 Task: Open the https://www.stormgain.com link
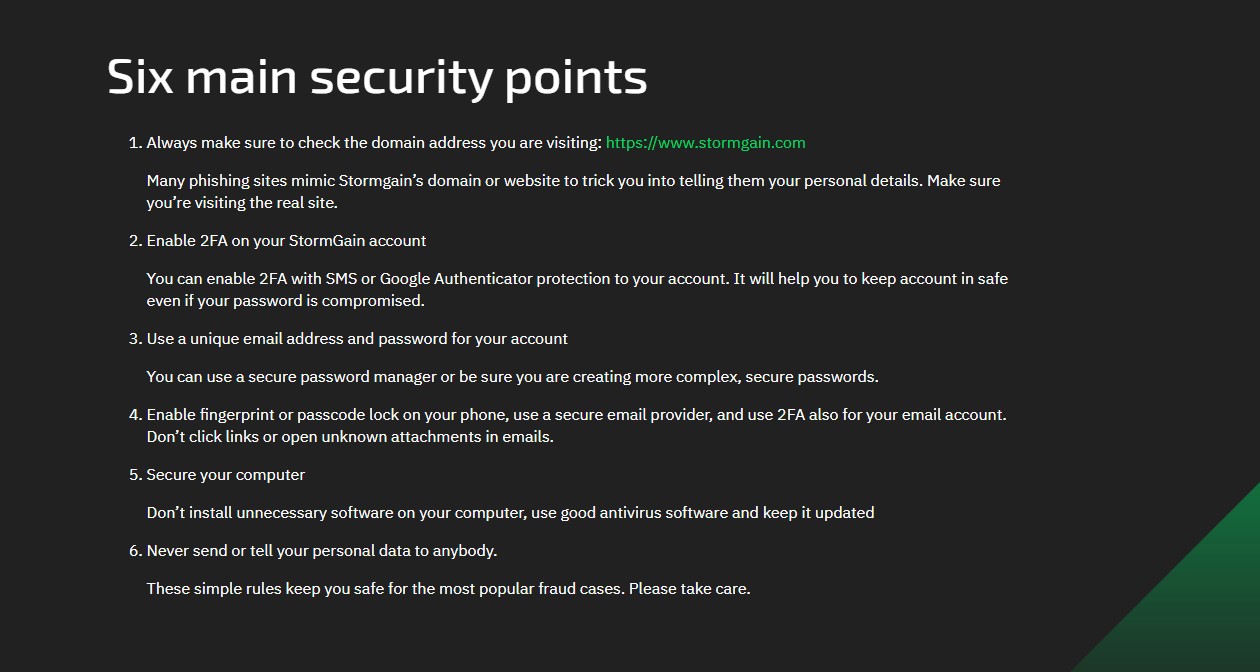[x=705, y=143]
